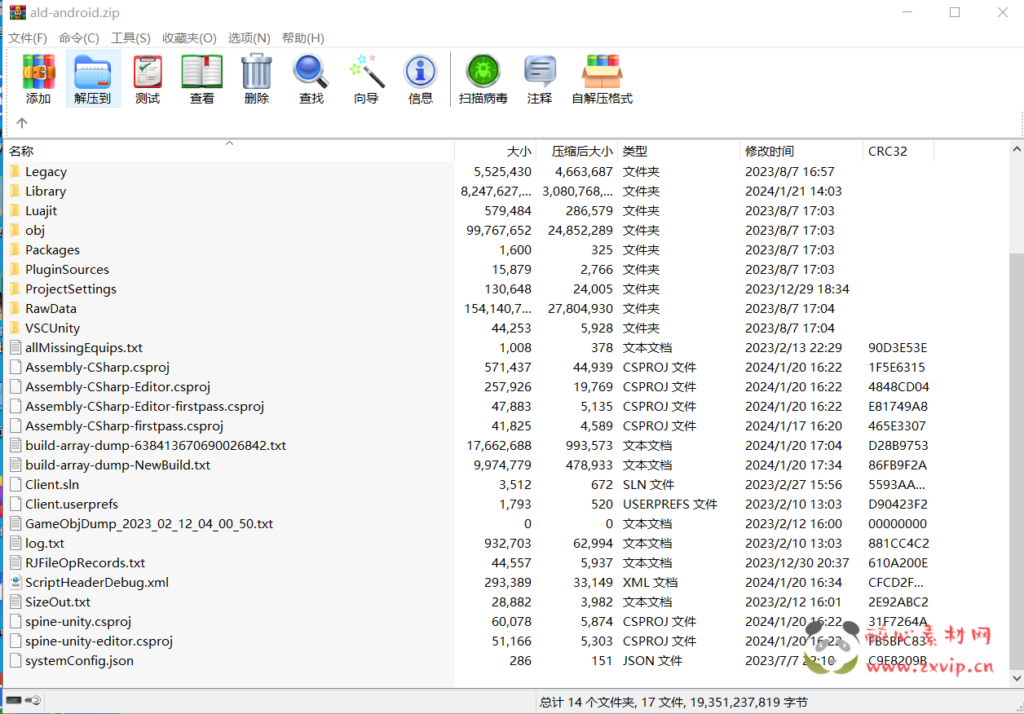Go up one folder level arrow
The width and height of the screenshot is (1024, 714).
click(22, 123)
